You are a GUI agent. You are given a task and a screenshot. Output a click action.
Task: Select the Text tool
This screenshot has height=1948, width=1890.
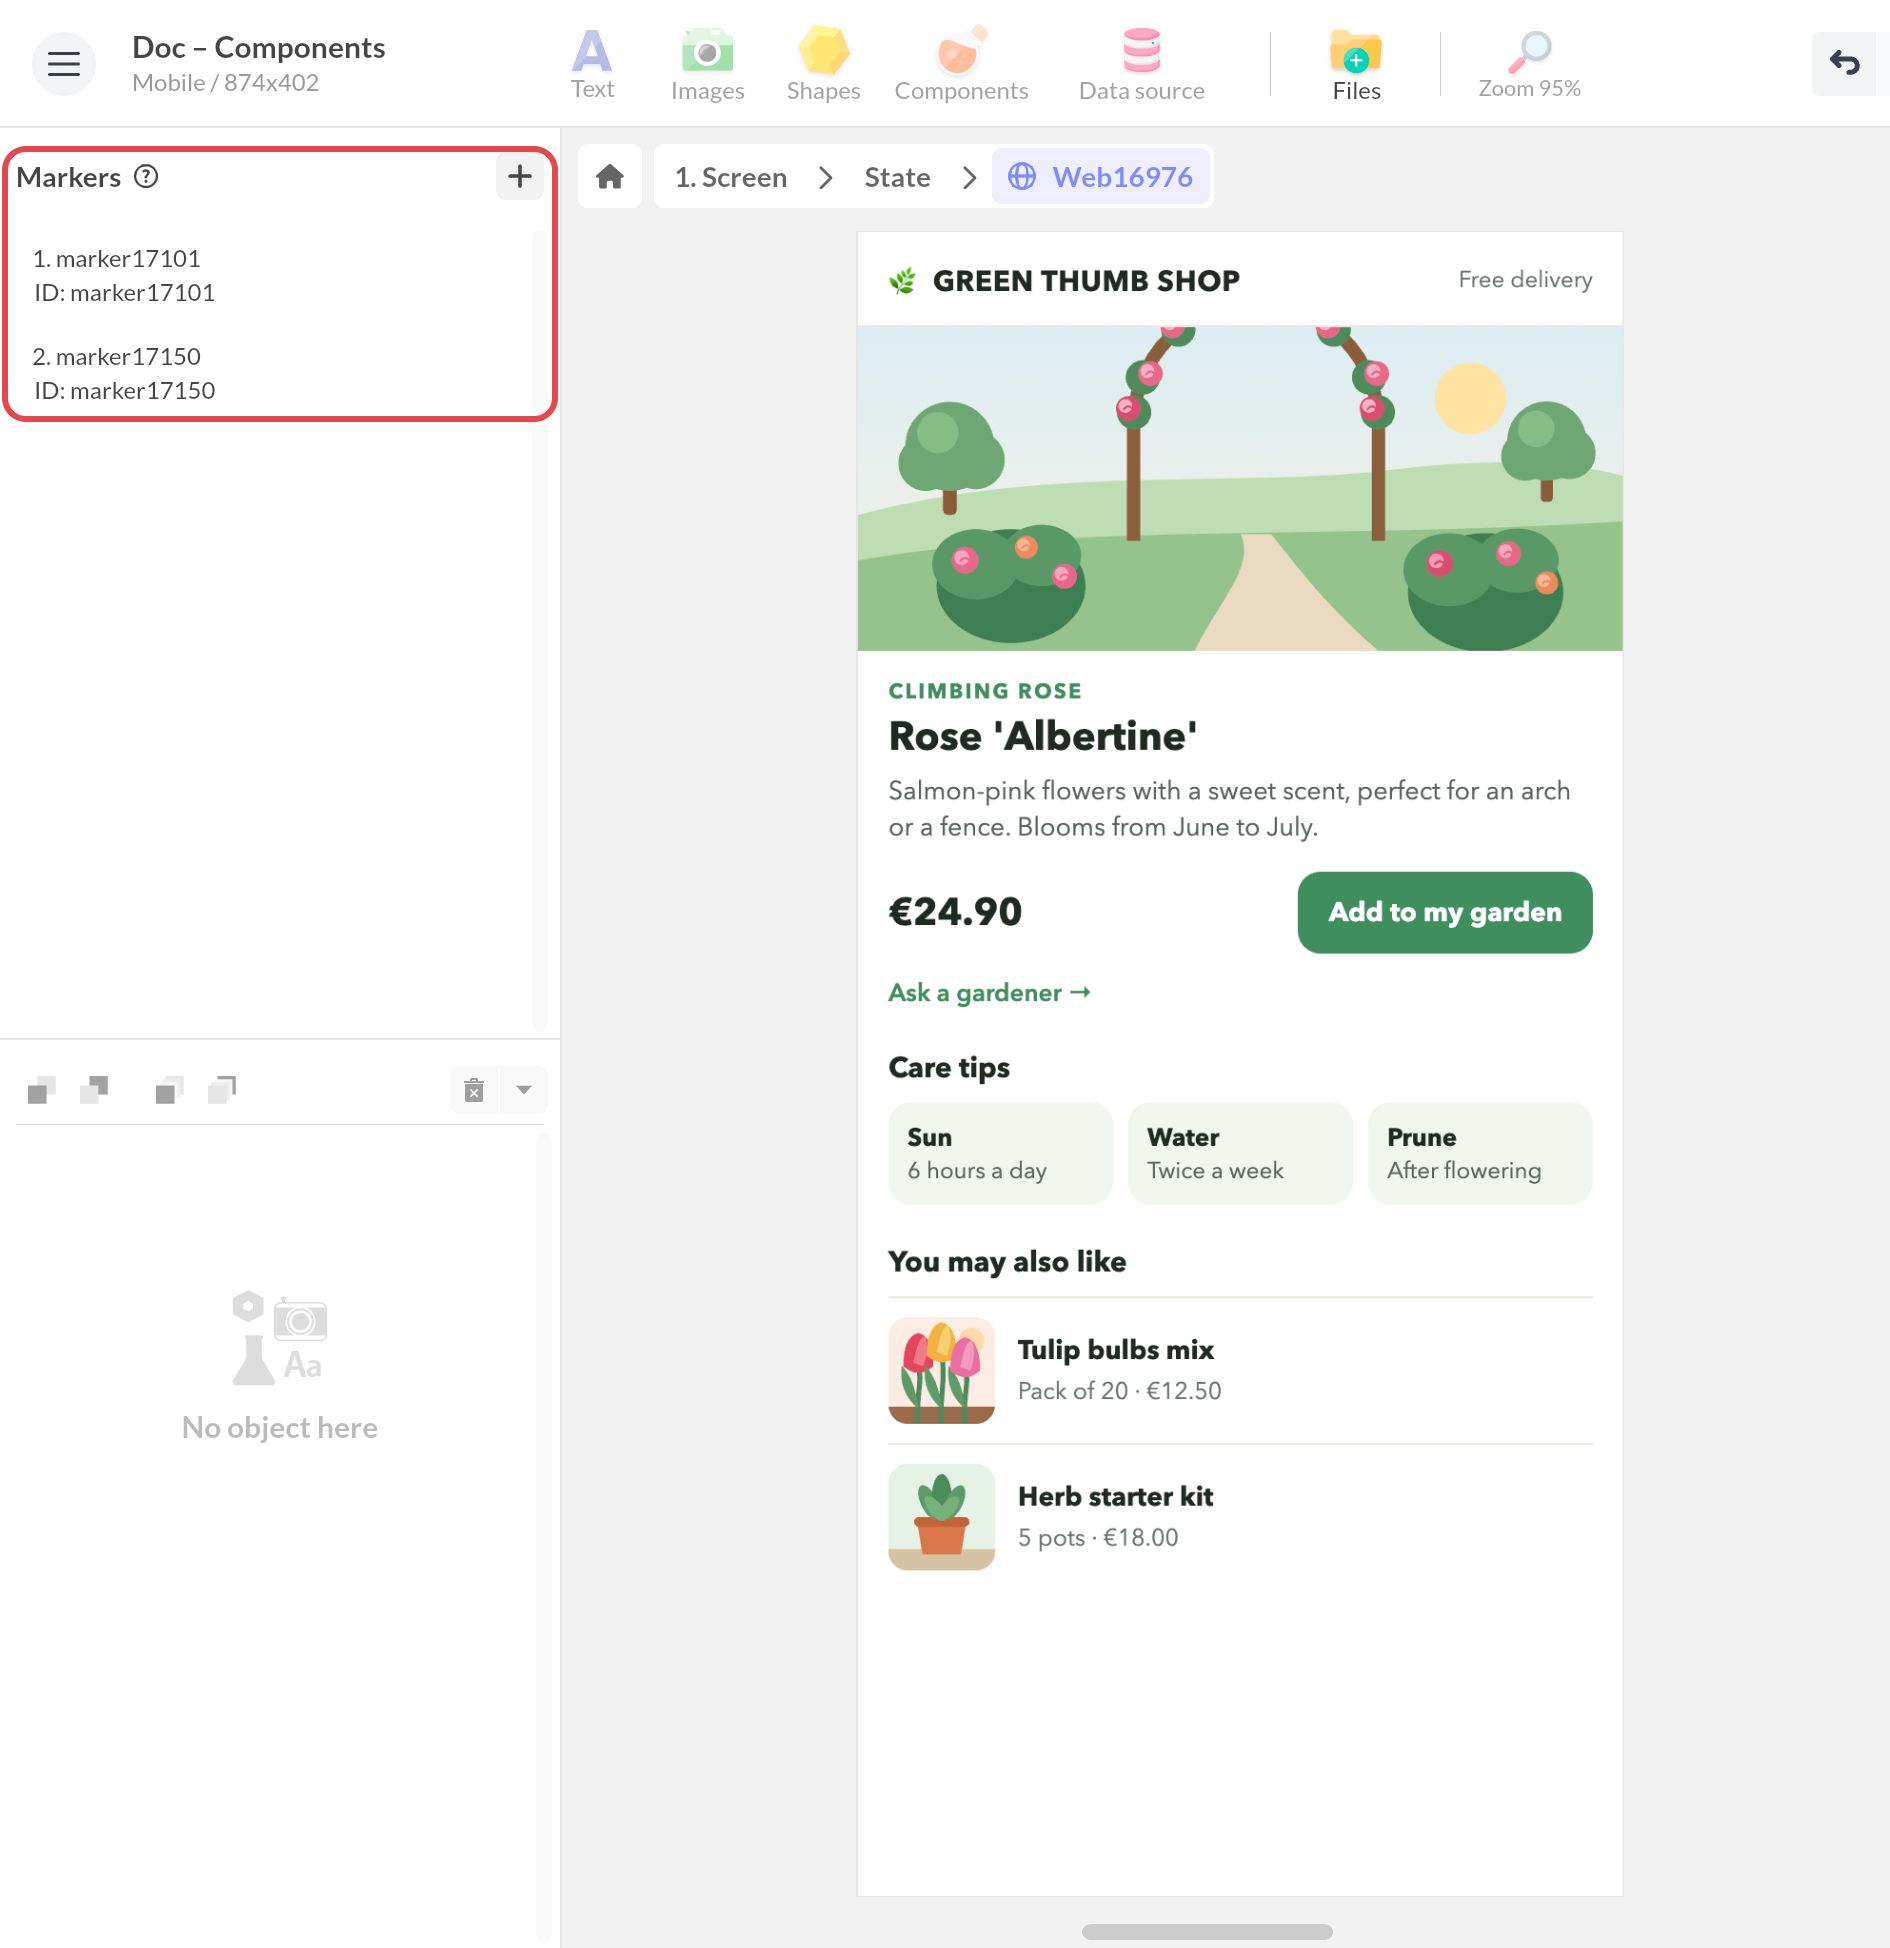point(592,64)
